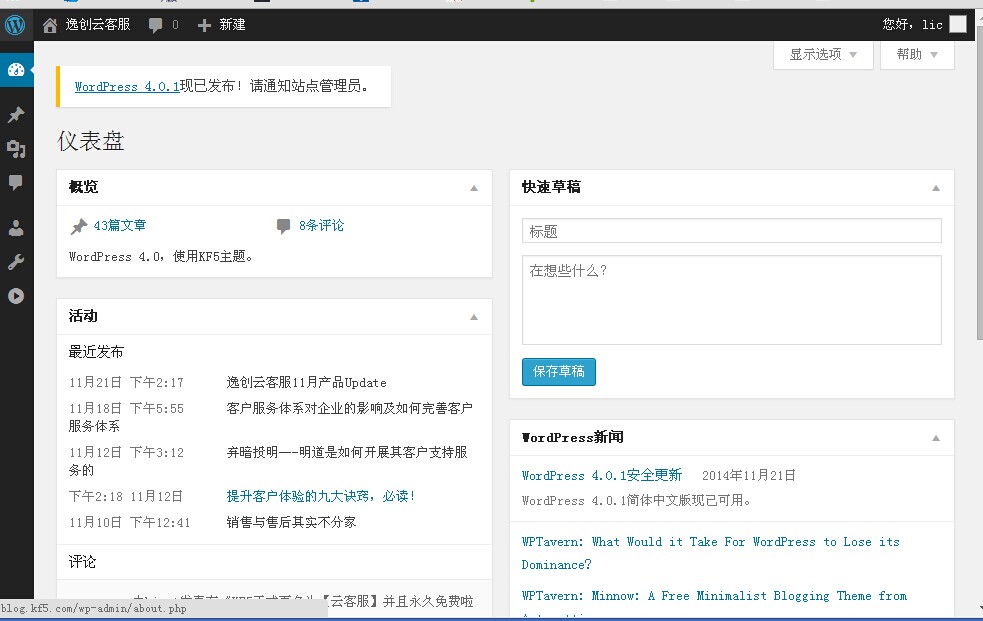Open Tools via sidebar wrench icon
This screenshot has height=621, width=983.
[16, 262]
